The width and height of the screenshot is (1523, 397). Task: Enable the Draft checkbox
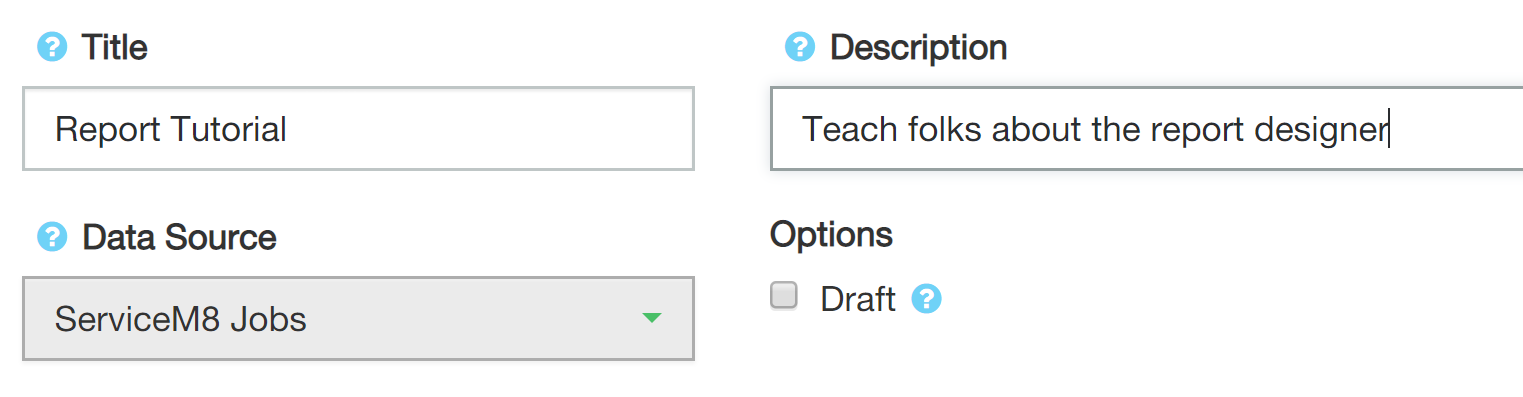pos(784,295)
